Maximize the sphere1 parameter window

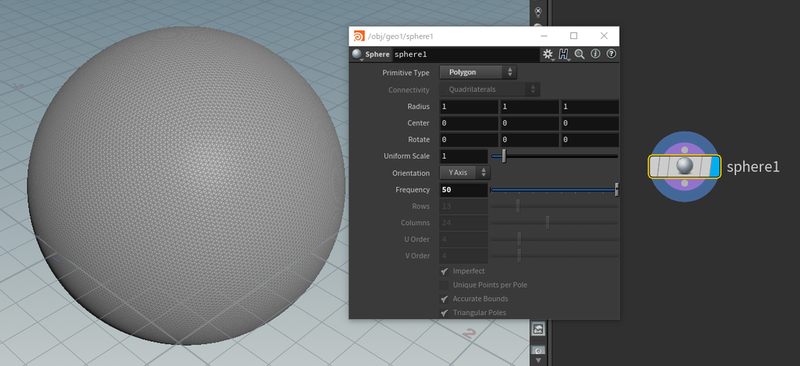pyautogui.click(x=574, y=36)
